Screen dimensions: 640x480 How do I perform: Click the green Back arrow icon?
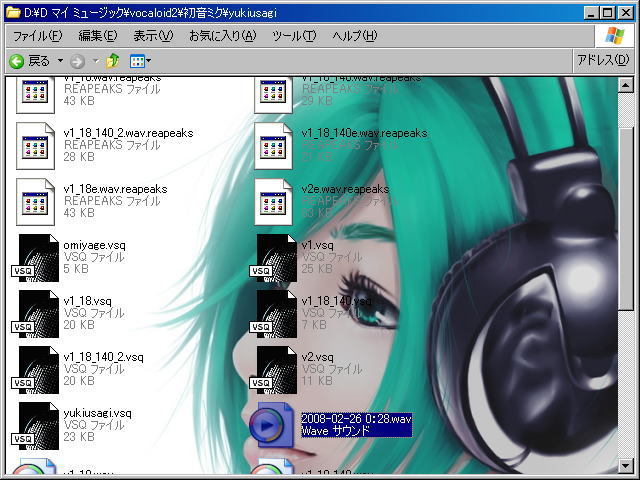pos(17,62)
